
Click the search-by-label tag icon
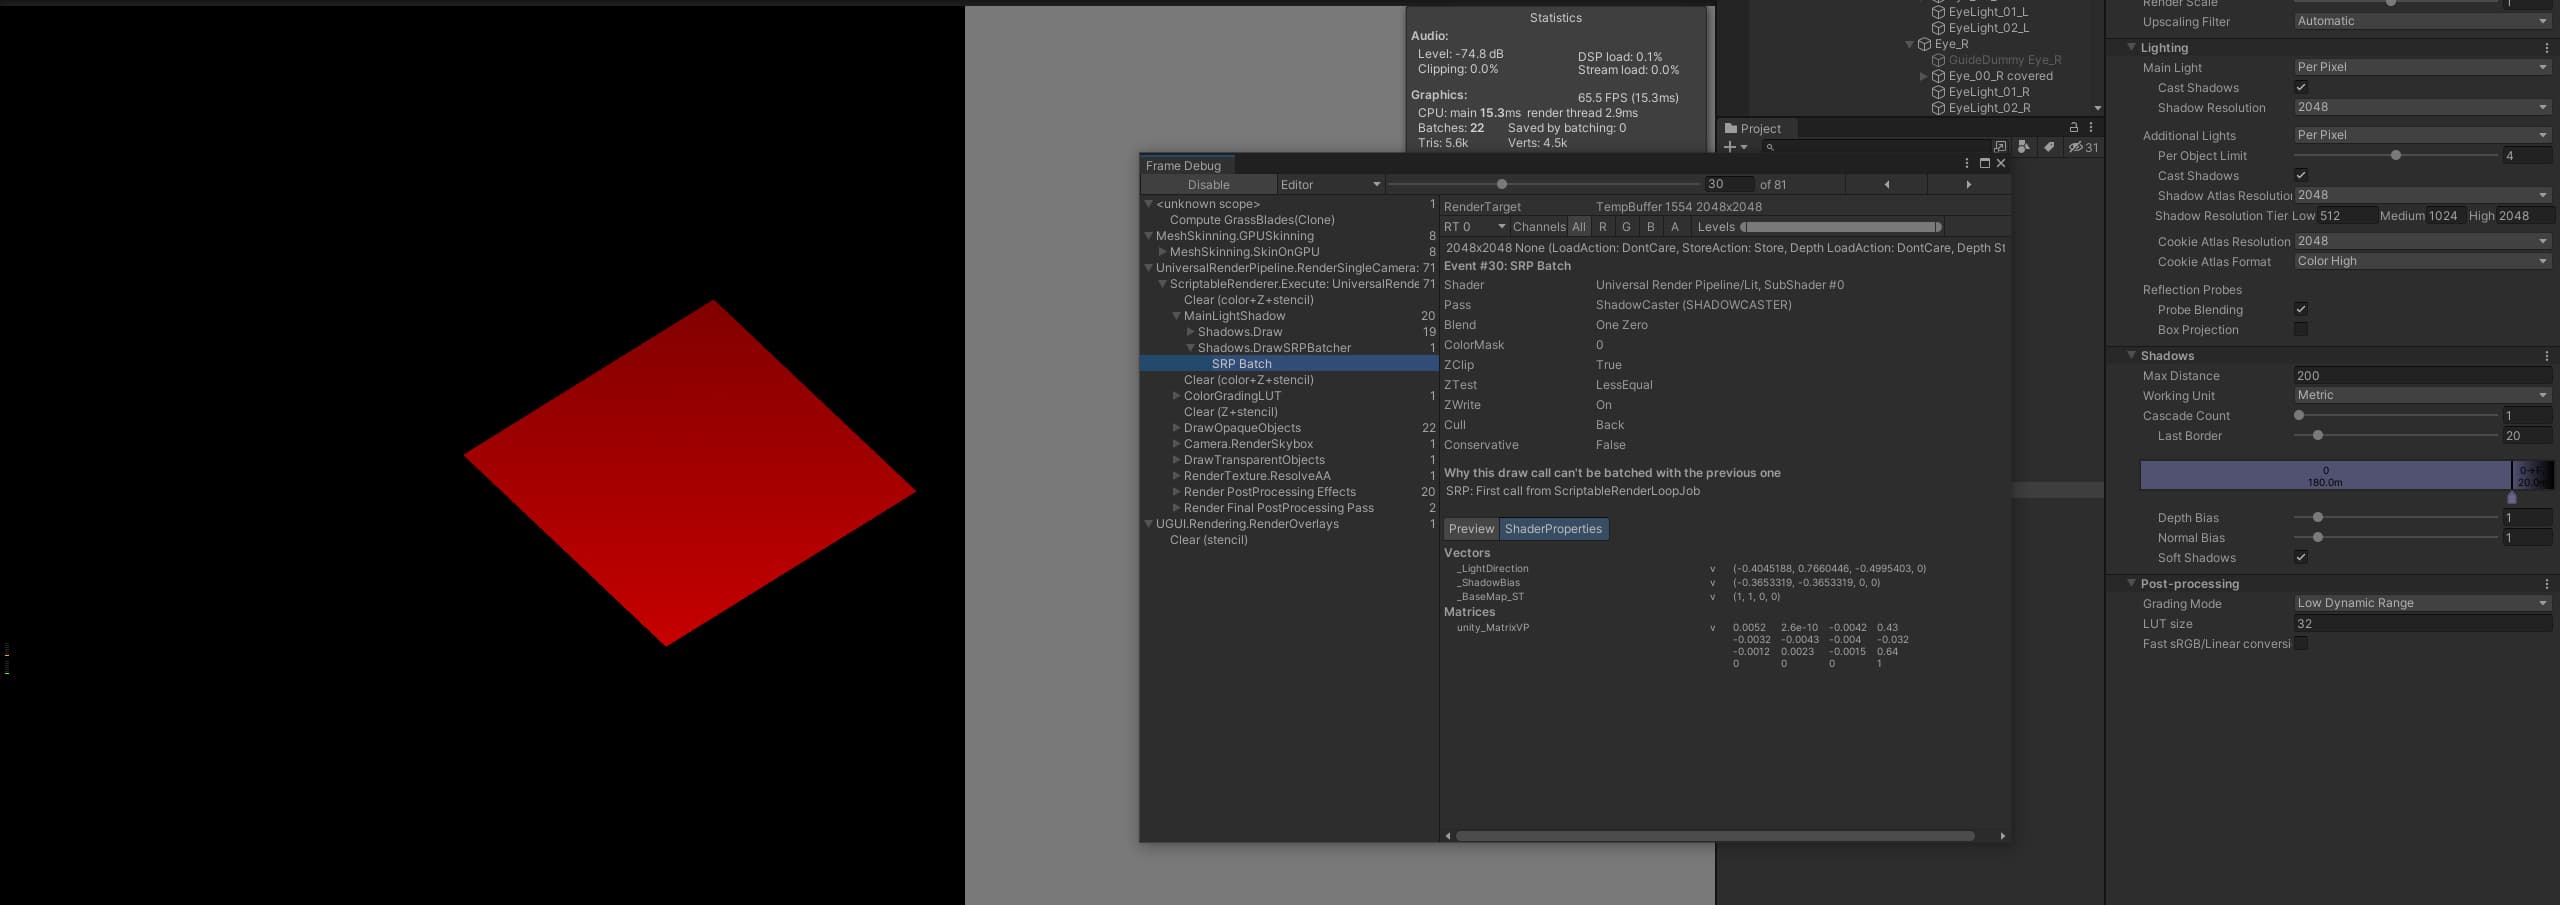tap(2048, 147)
